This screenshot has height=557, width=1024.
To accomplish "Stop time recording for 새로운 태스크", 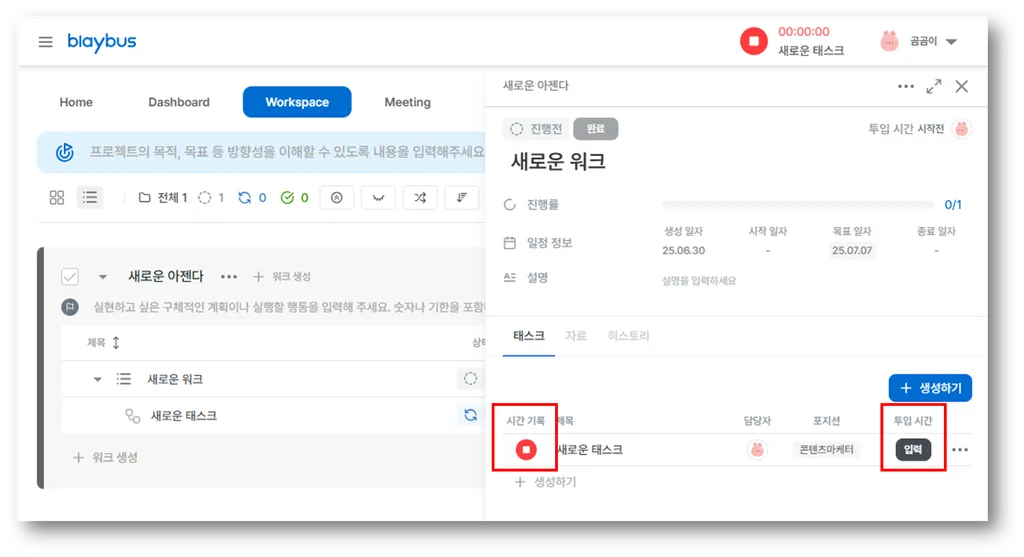I will coord(526,450).
